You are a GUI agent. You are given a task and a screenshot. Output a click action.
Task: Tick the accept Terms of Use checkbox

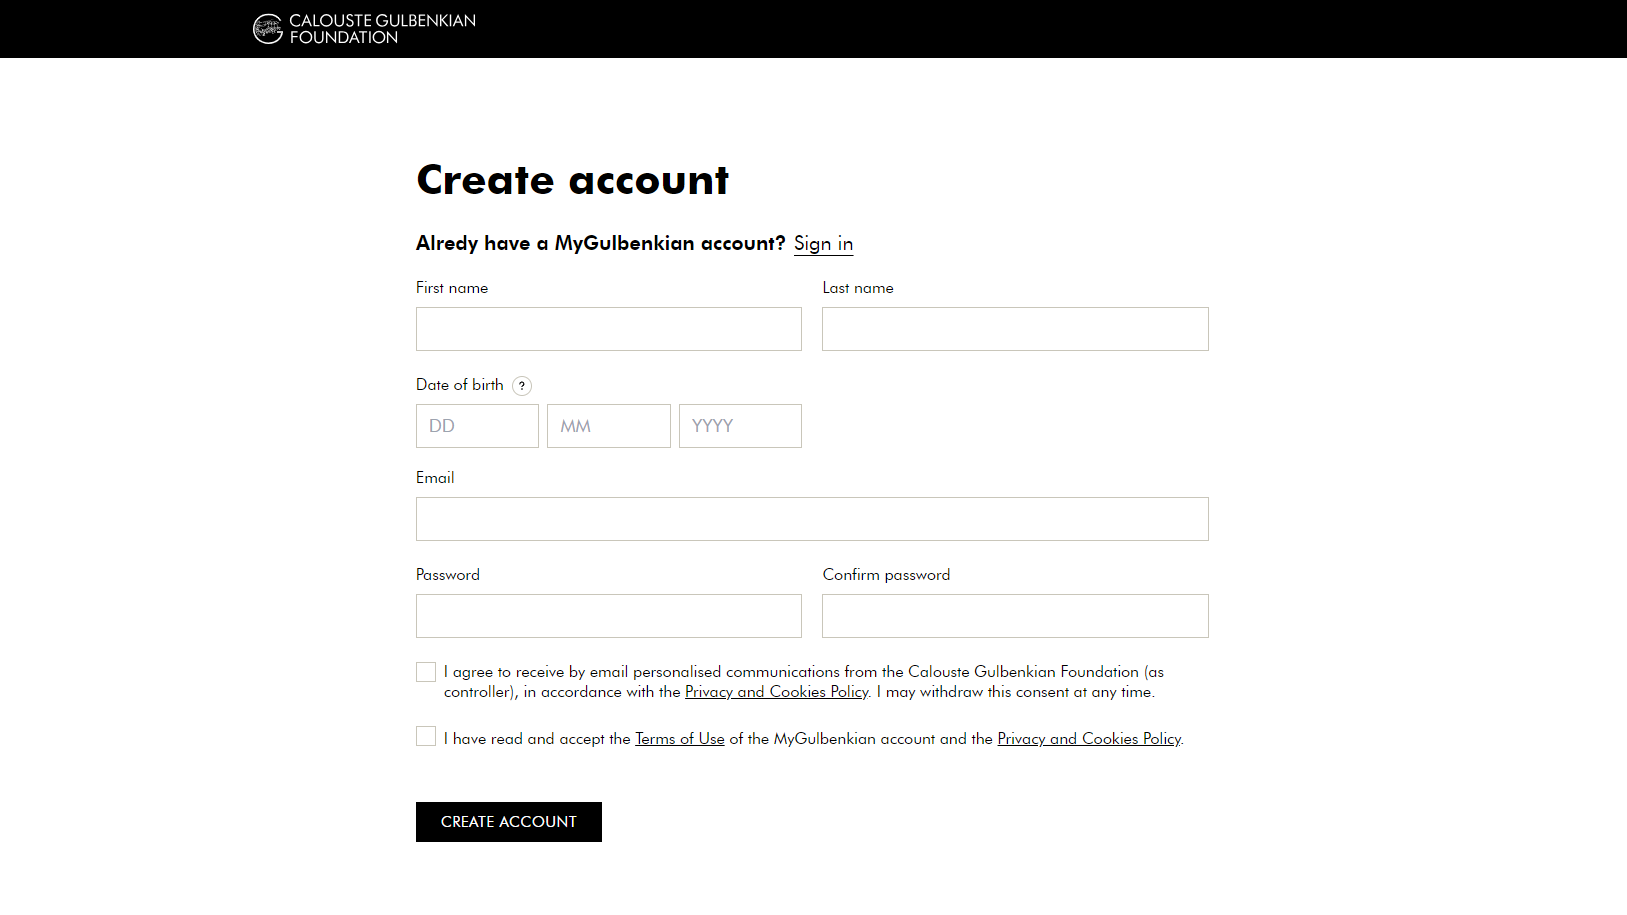[426, 736]
